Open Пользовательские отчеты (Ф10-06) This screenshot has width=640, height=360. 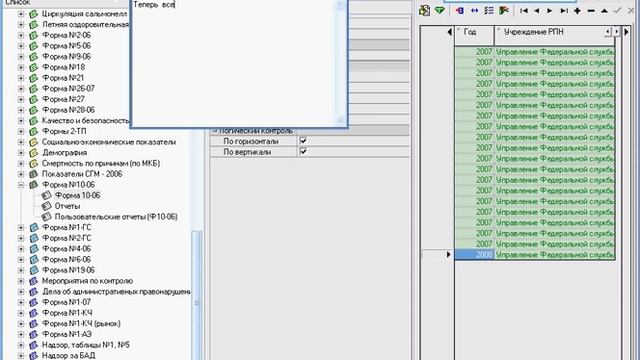(116, 217)
